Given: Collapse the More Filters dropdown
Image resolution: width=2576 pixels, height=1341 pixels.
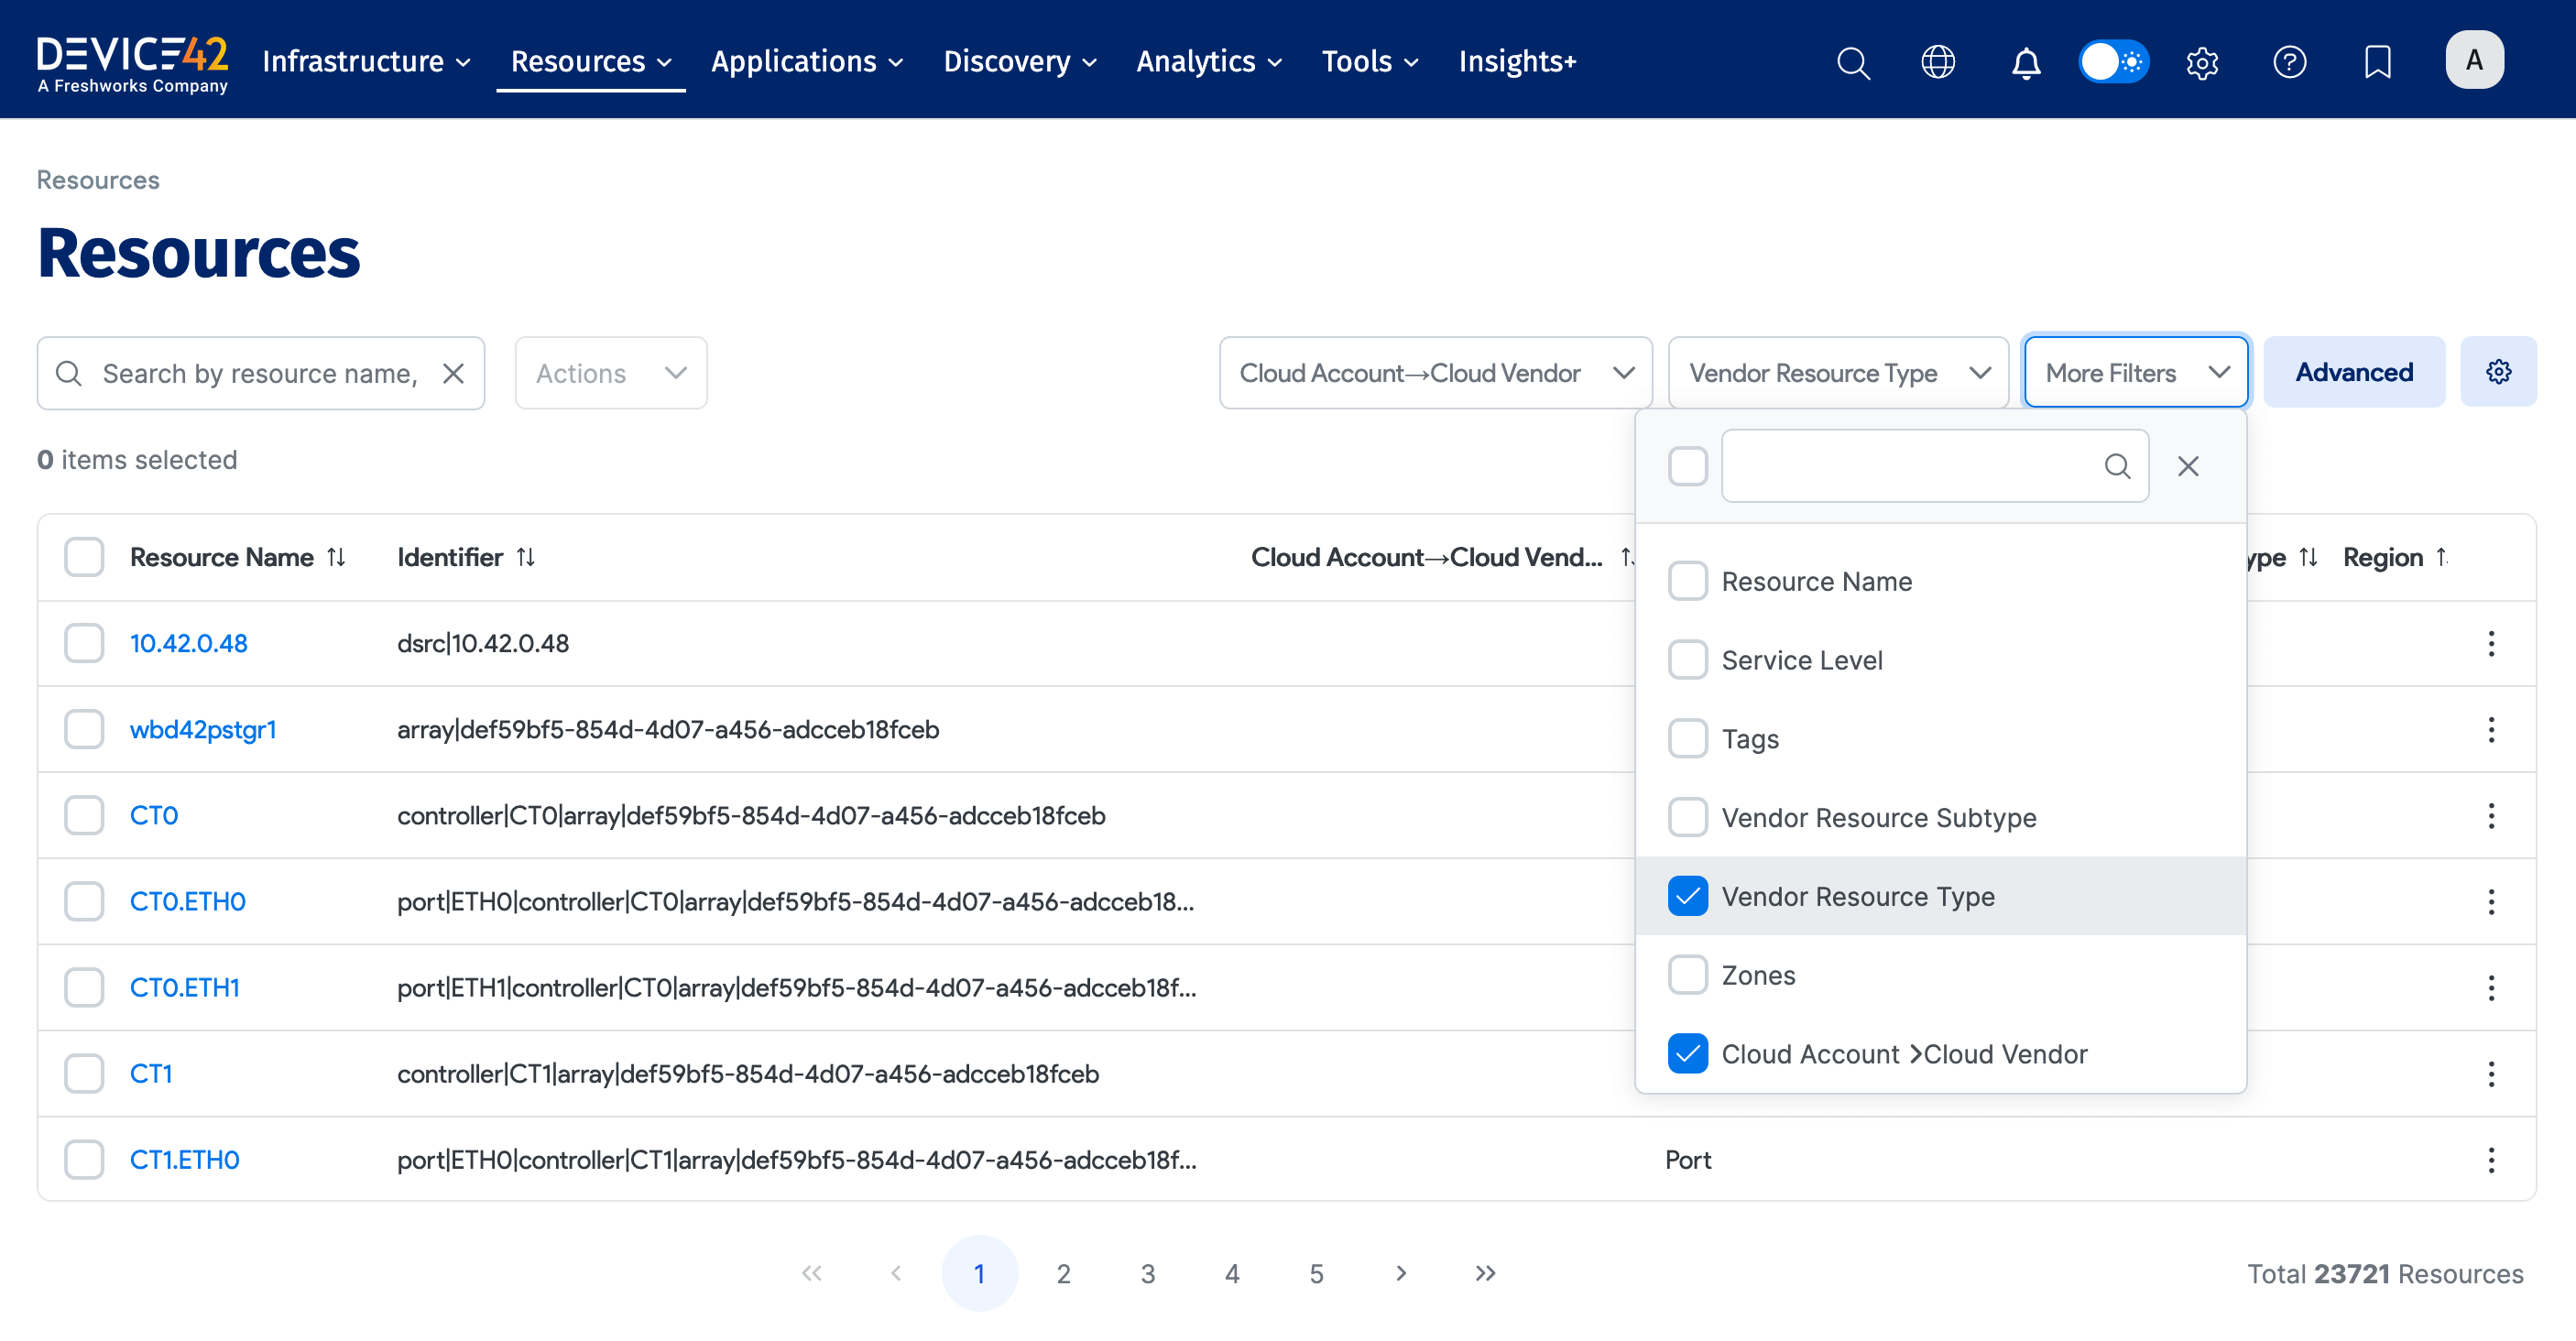Looking at the screenshot, I should [2136, 373].
